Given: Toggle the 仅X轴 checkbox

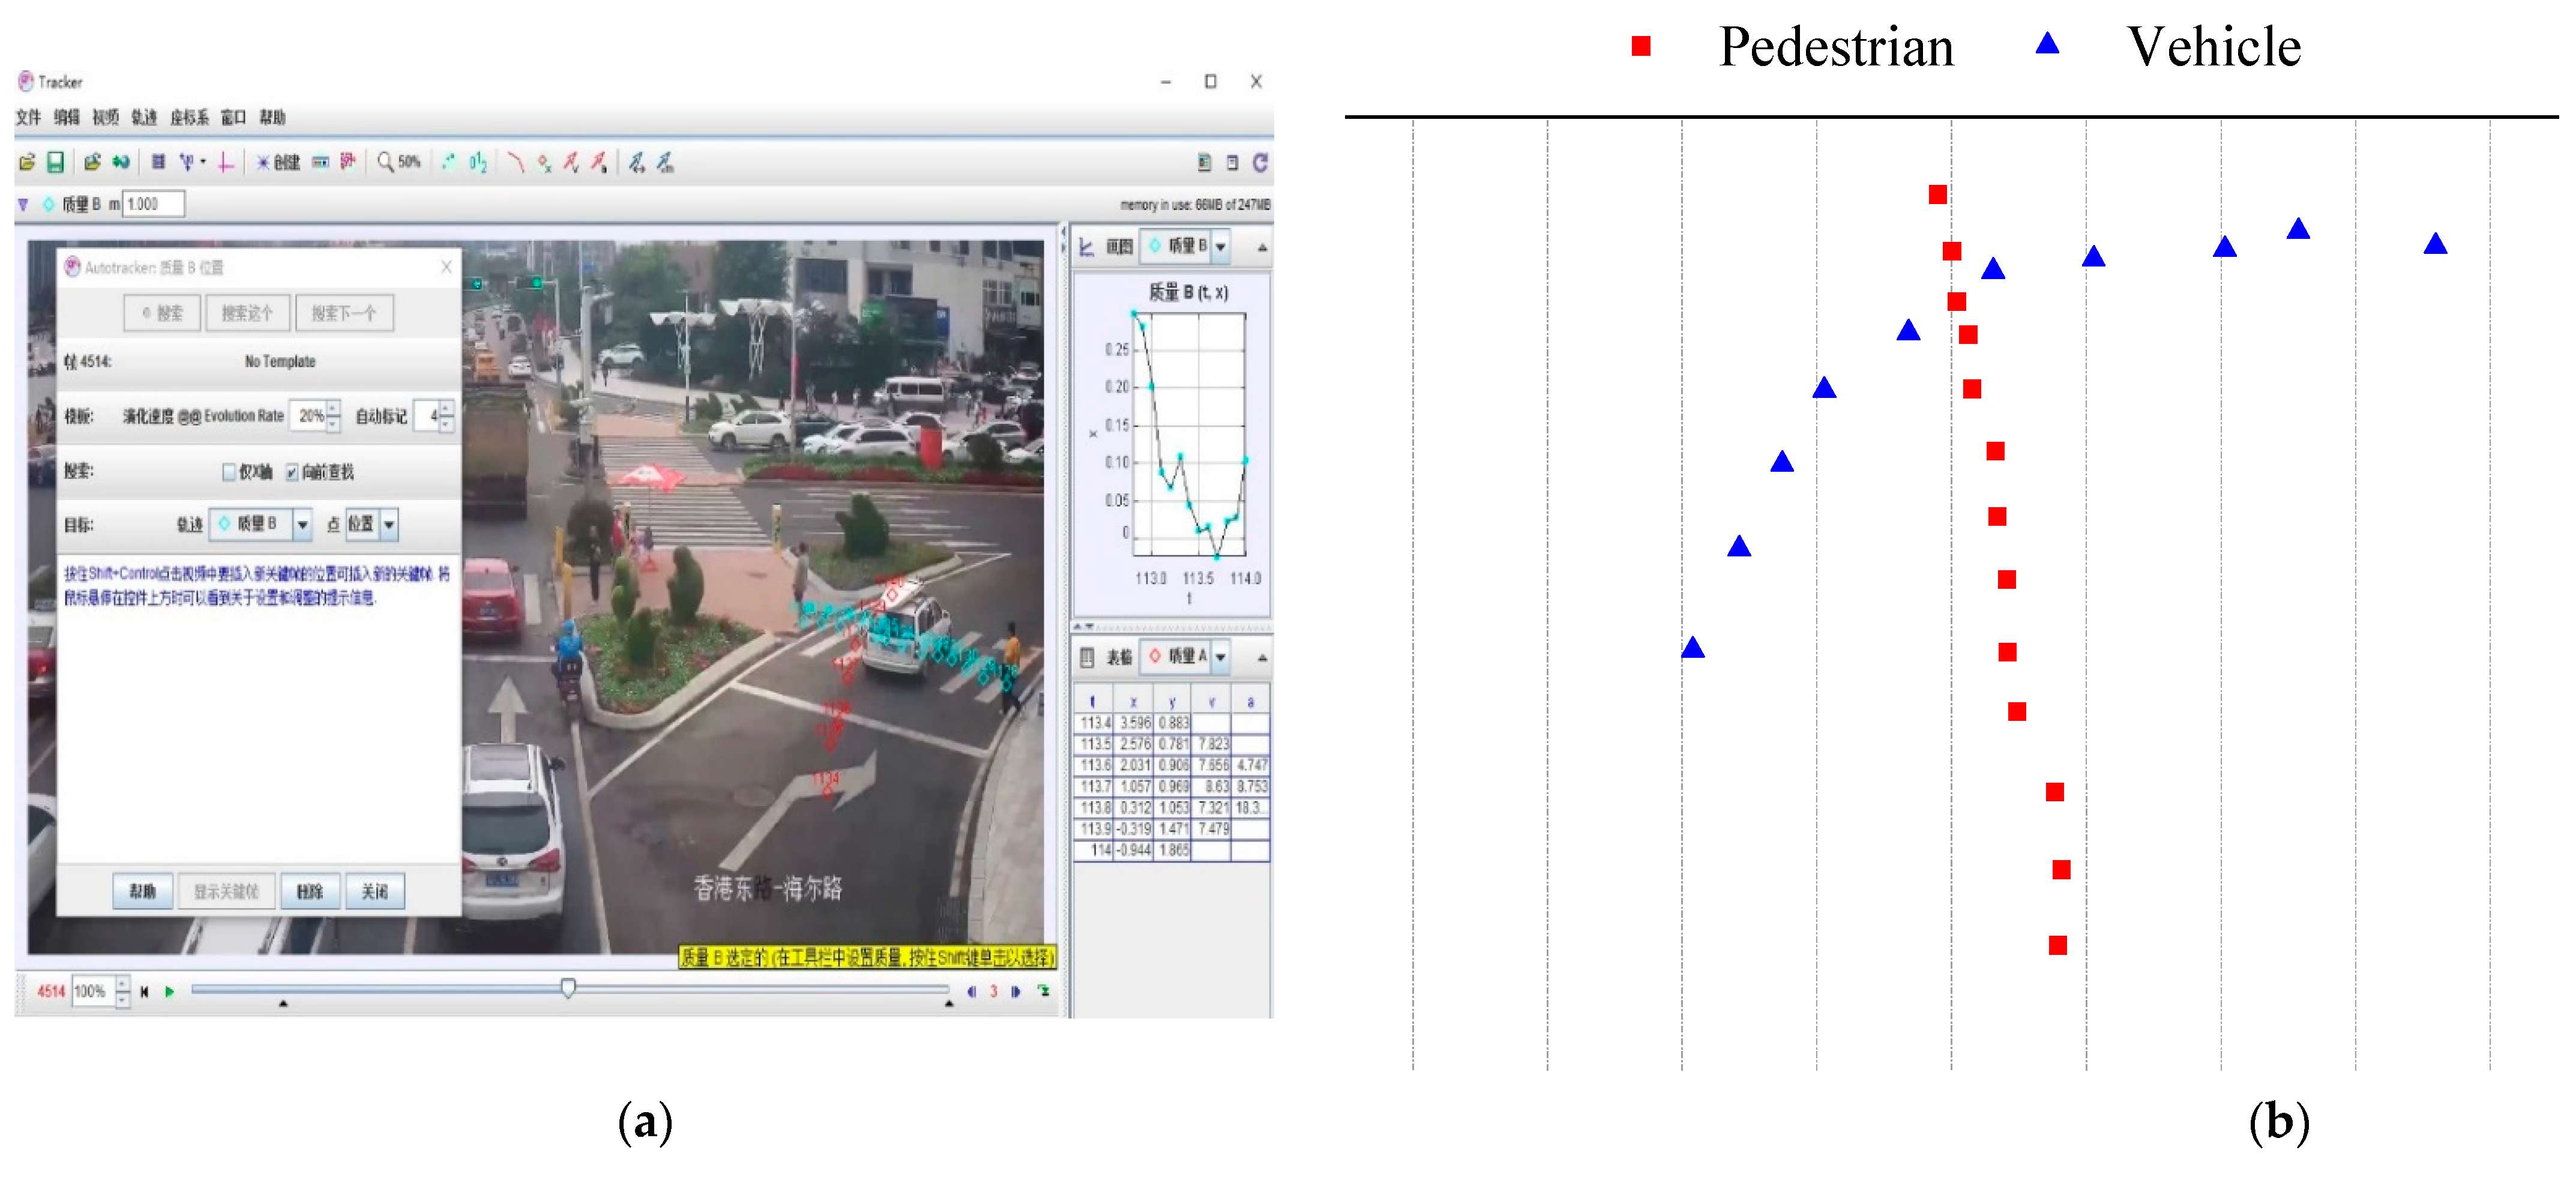Looking at the screenshot, I should 229,472.
